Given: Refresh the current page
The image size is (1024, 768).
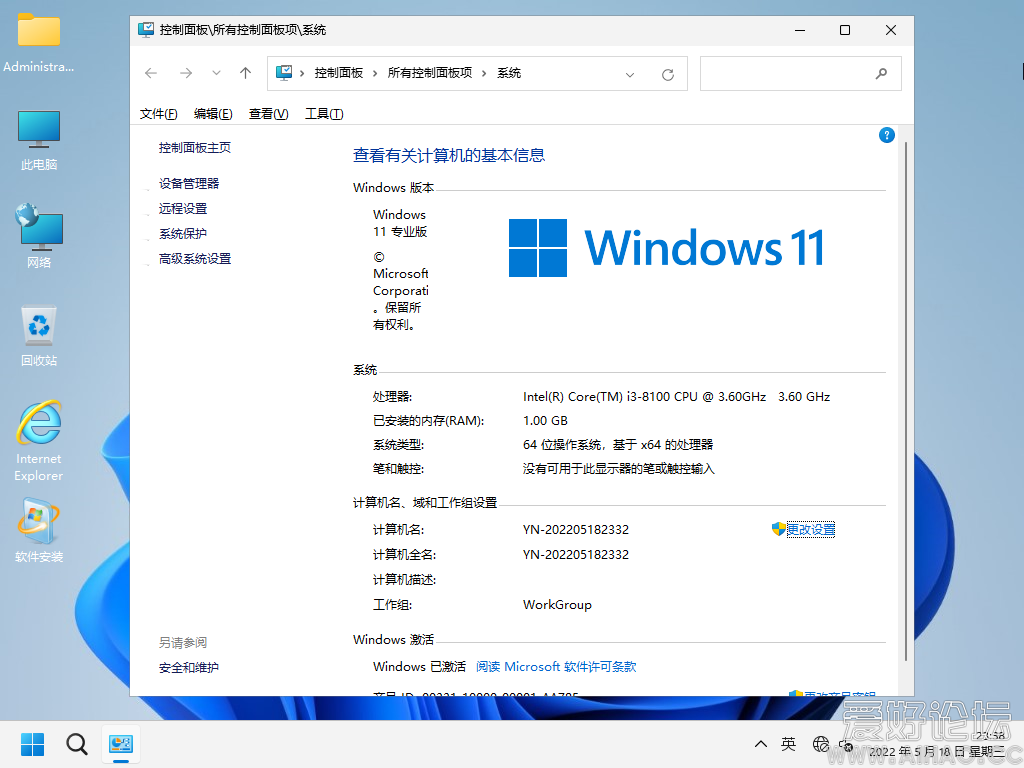Looking at the screenshot, I should click(x=667, y=74).
